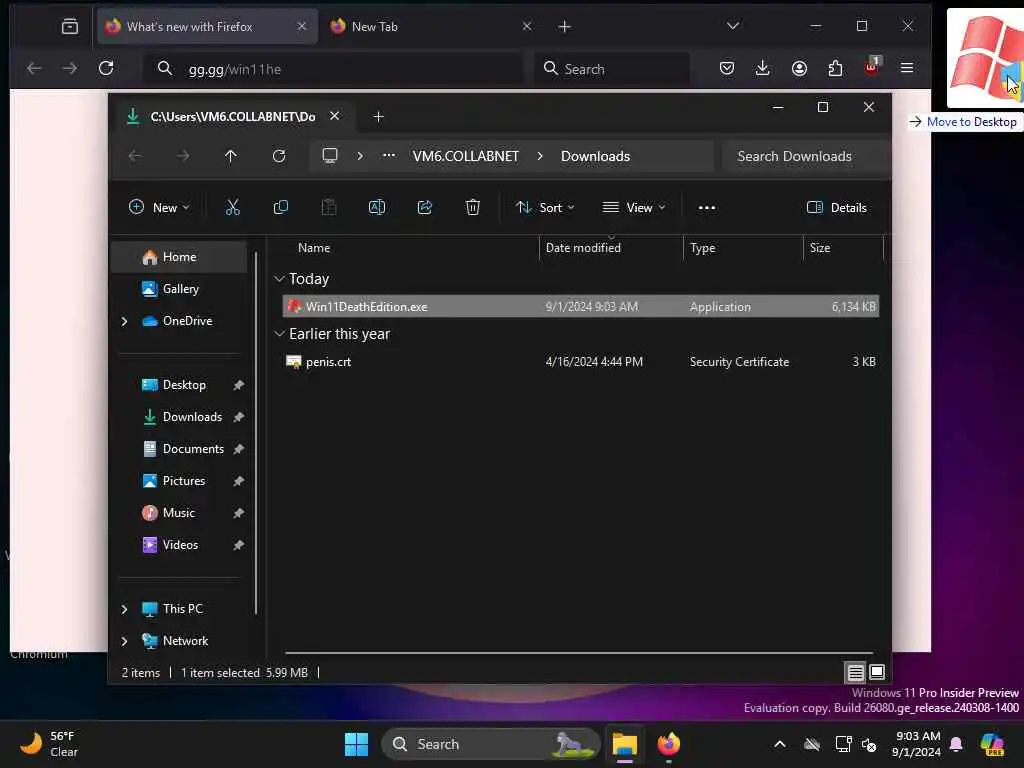Screen dimensions: 1024x768
Task: Open Firefox tab history view icon
Action: 70,26
